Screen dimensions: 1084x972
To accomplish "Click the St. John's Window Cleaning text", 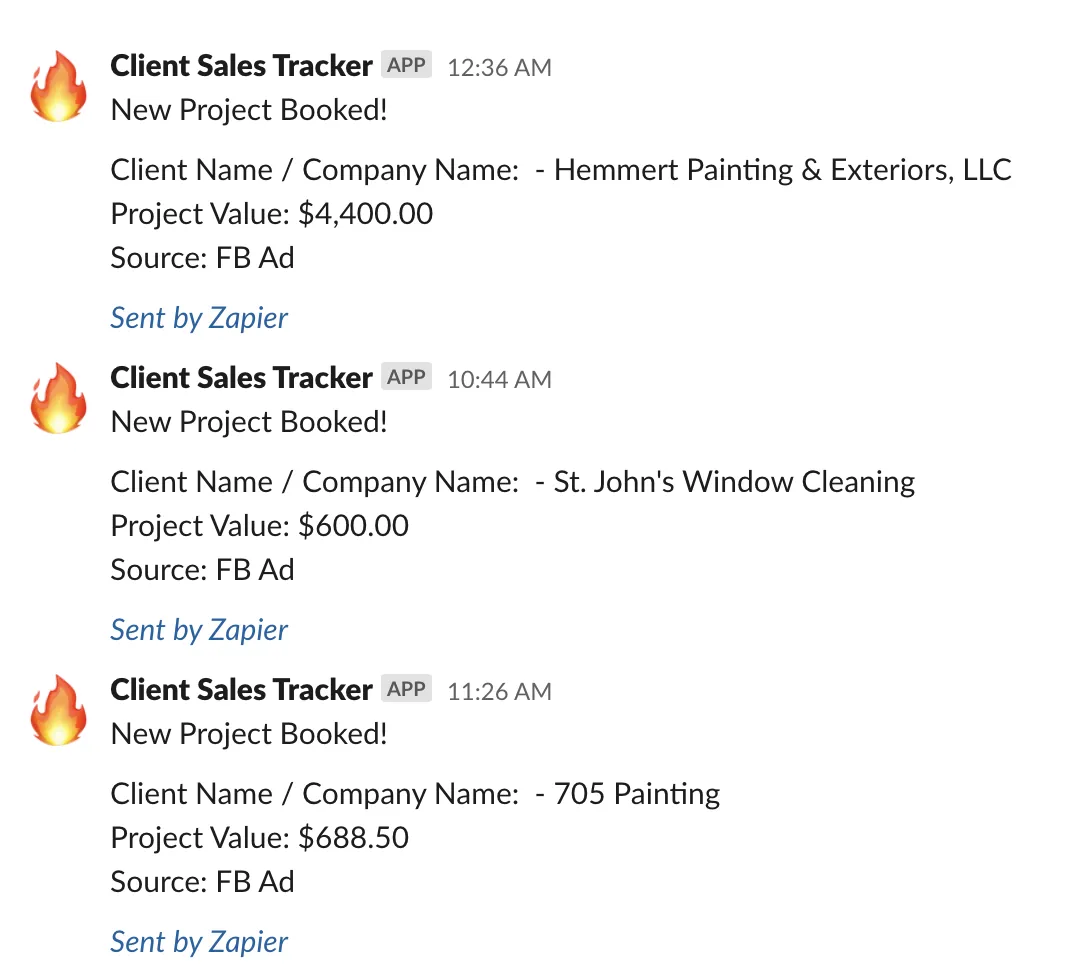I will tap(734, 482).
